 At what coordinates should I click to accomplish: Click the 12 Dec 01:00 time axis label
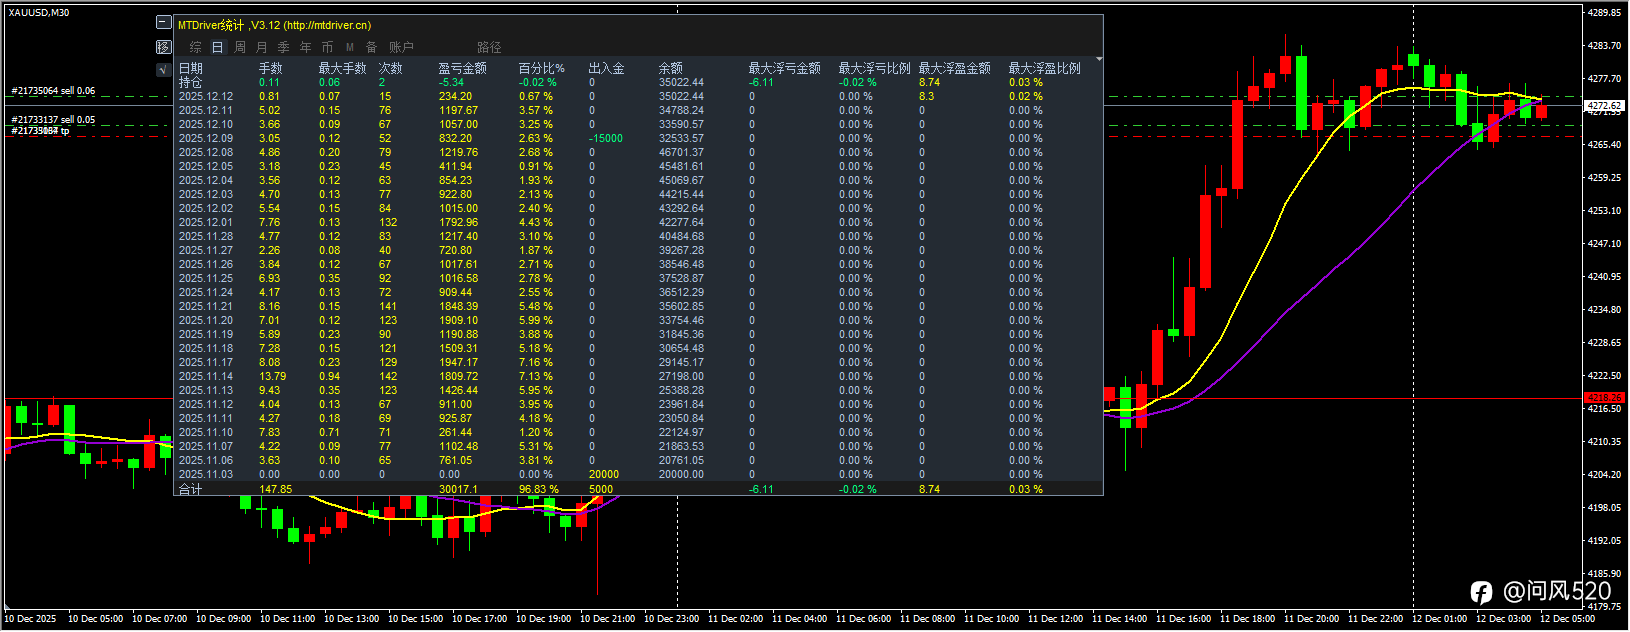pyautogui.click(x=1439, y=619)
